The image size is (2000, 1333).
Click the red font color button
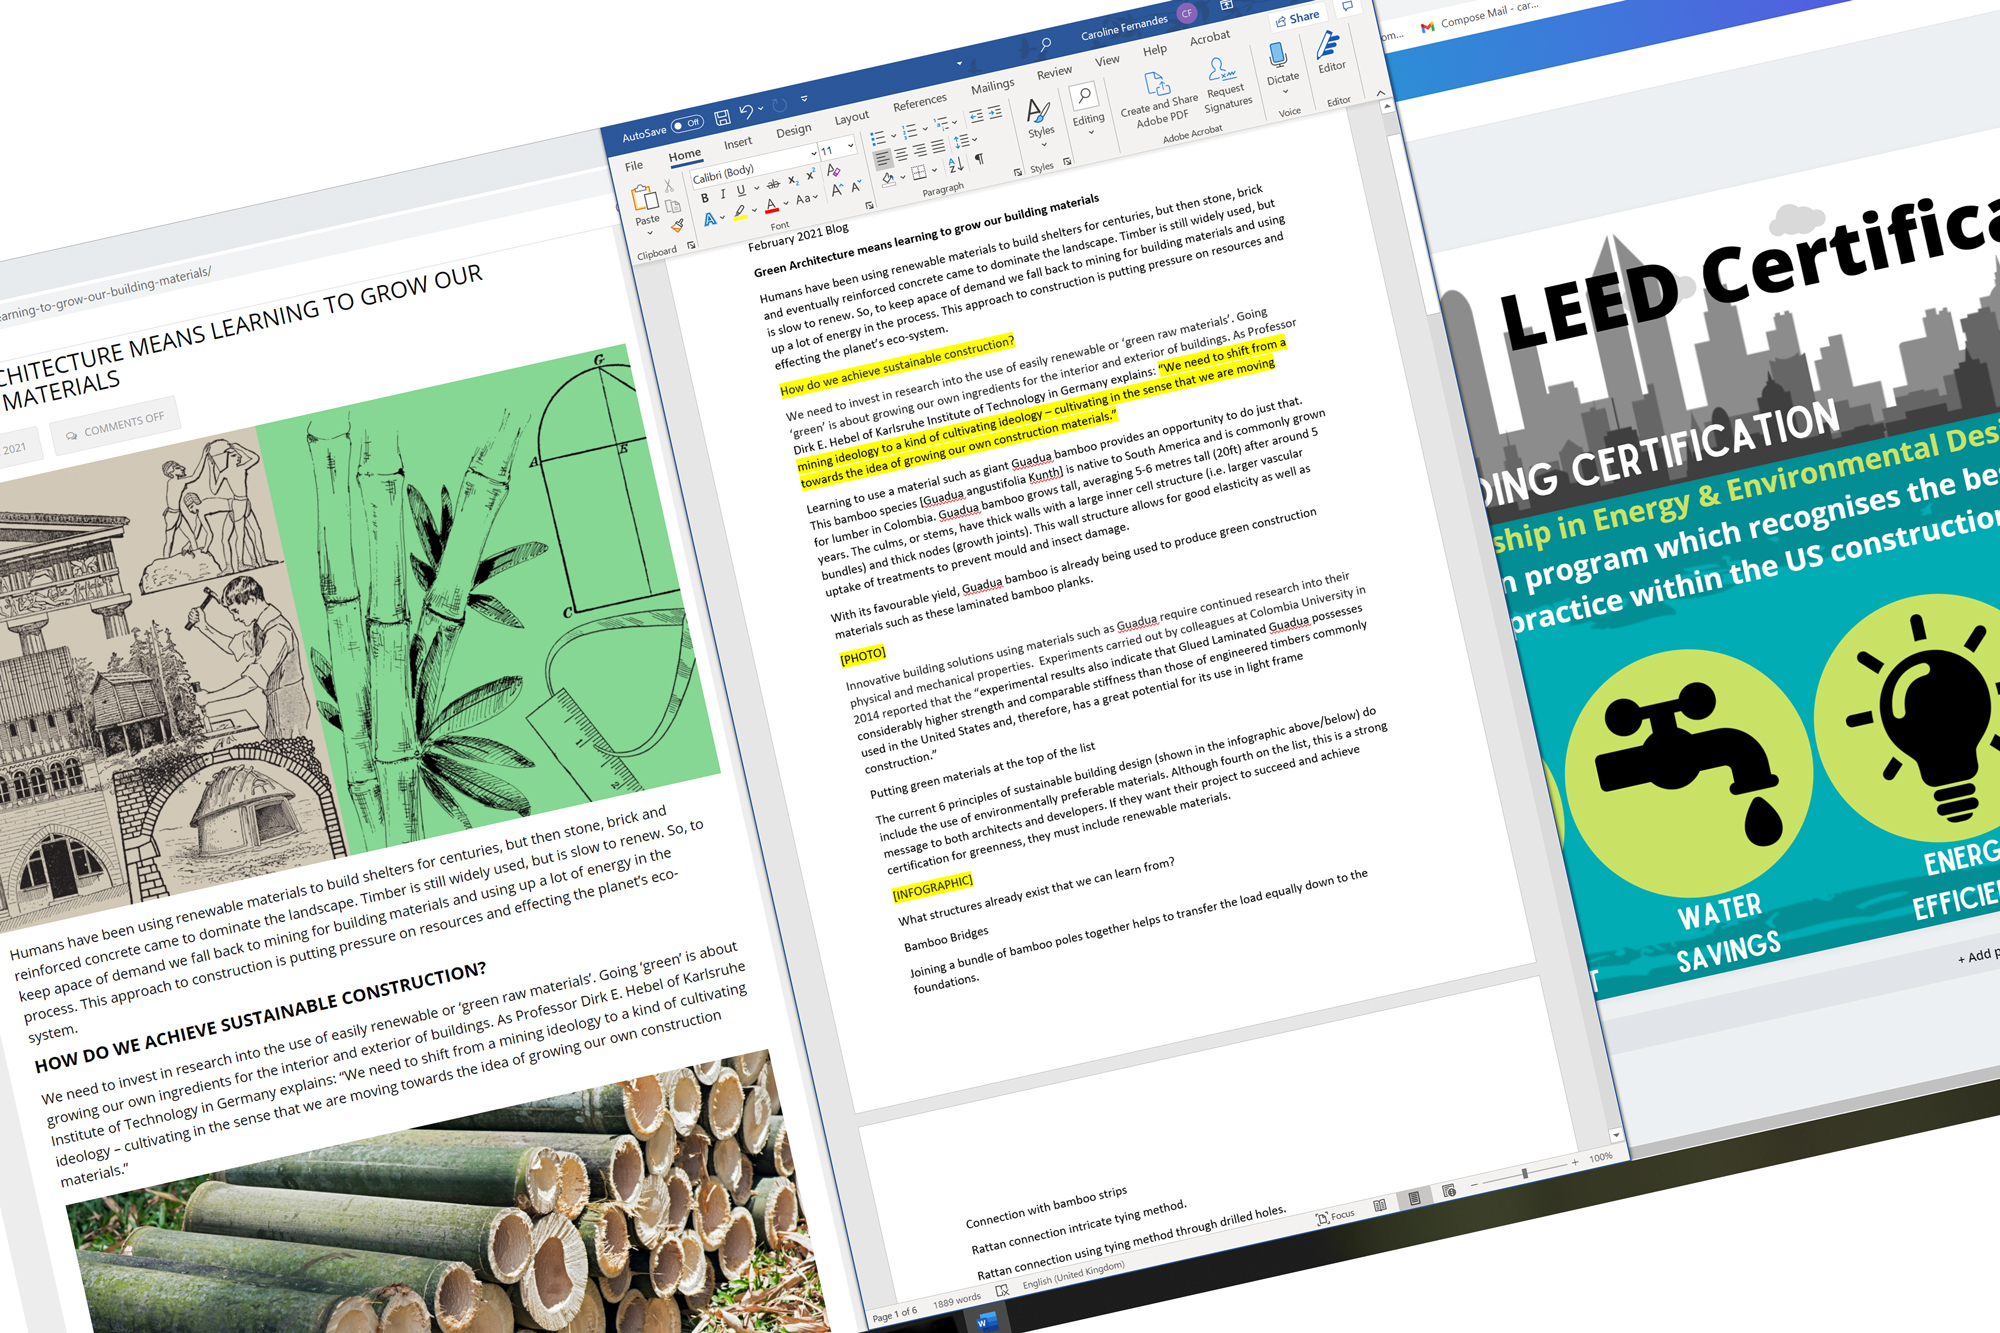[771, 207]
